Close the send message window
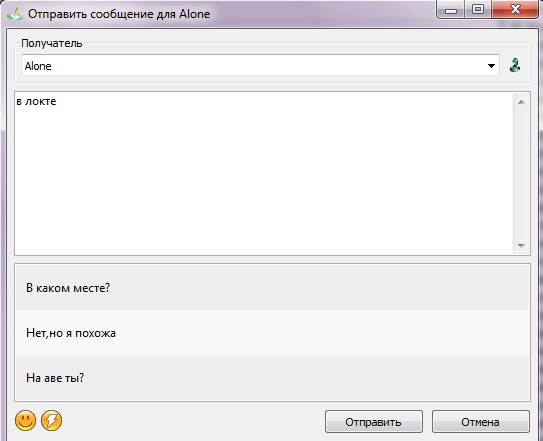 tap(515, 9)
